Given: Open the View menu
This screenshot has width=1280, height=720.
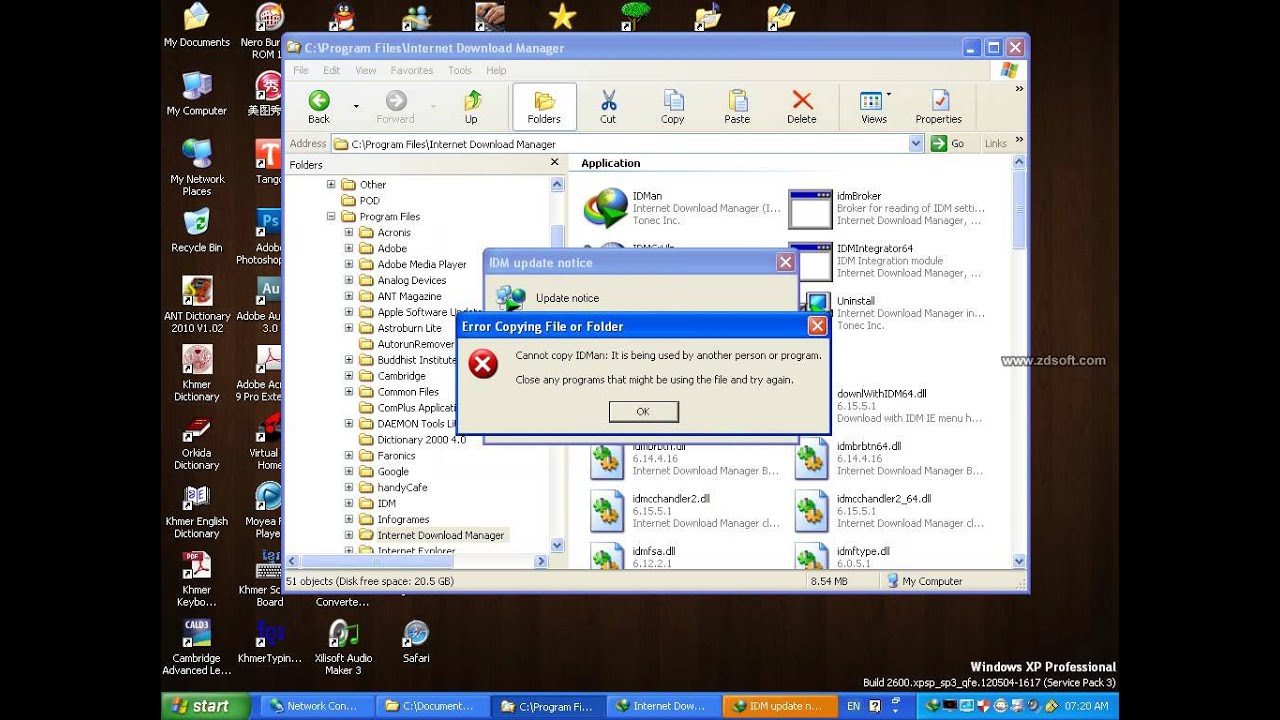Looking at the screenshot, I should coord(366,71).
